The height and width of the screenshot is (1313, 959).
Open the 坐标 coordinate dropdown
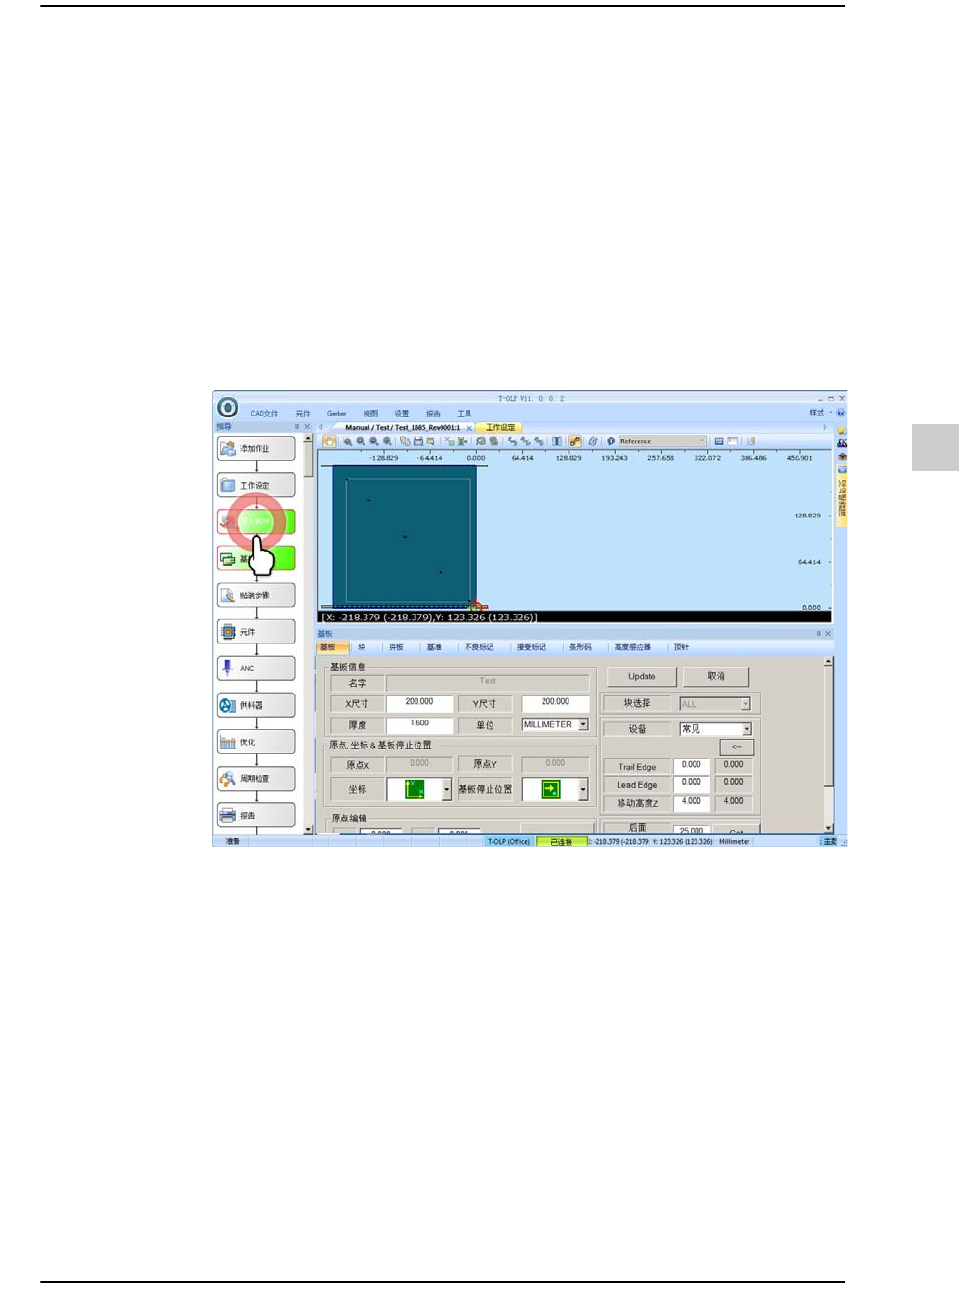419,789
